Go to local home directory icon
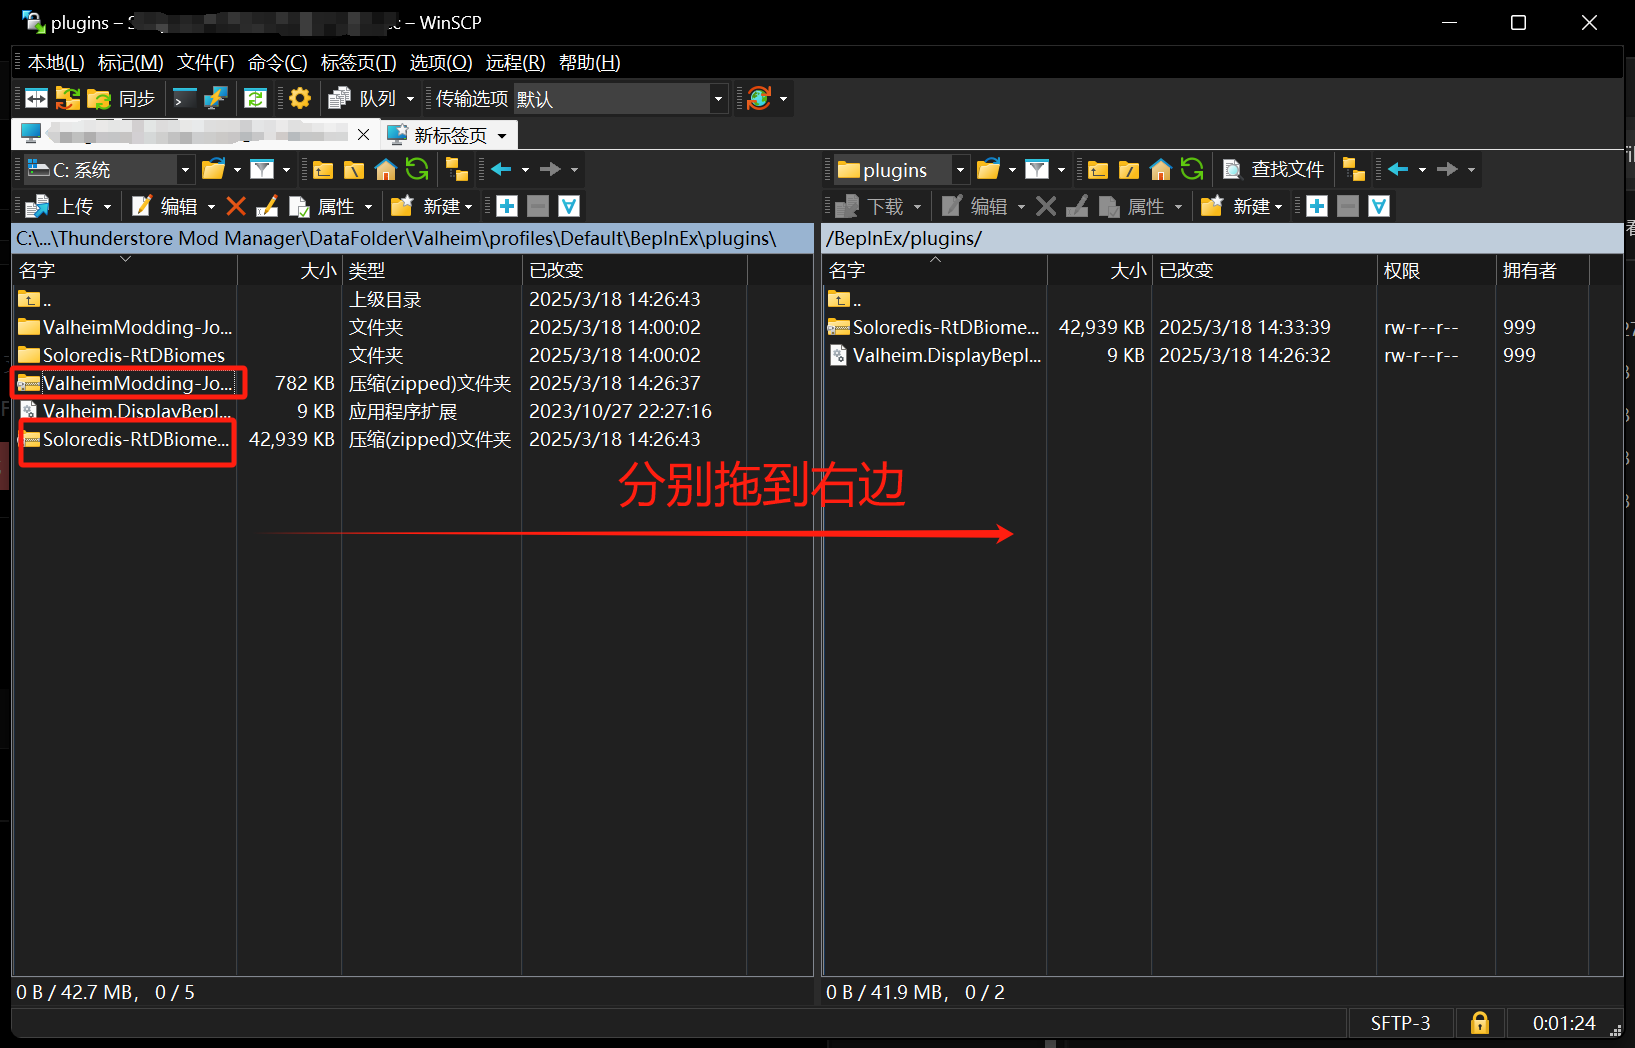This screenshot has height=1048, width=1635. tap(385, 170)
